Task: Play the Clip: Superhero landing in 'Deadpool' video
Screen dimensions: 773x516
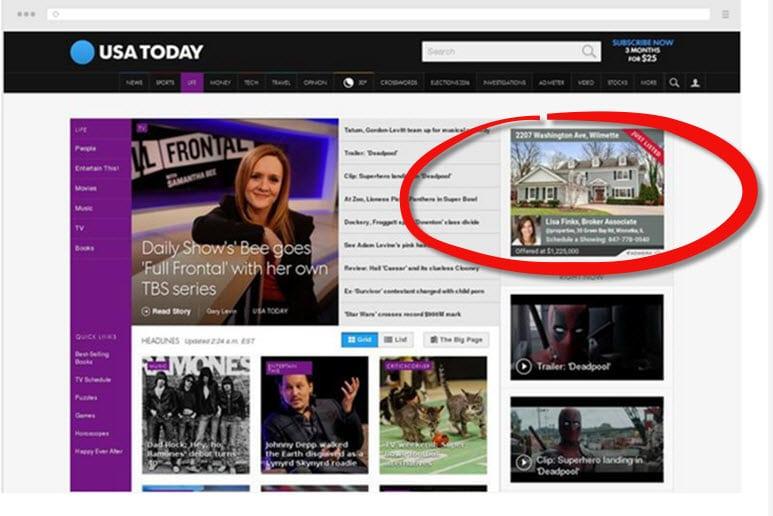Action: [587, 439]
